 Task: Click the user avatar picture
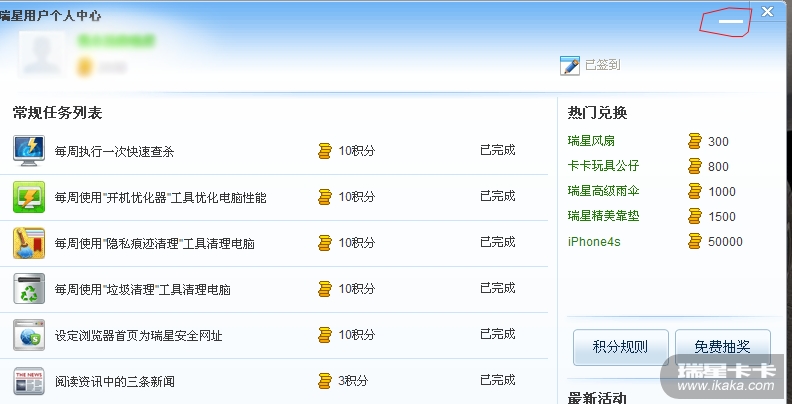click(42, 55)
